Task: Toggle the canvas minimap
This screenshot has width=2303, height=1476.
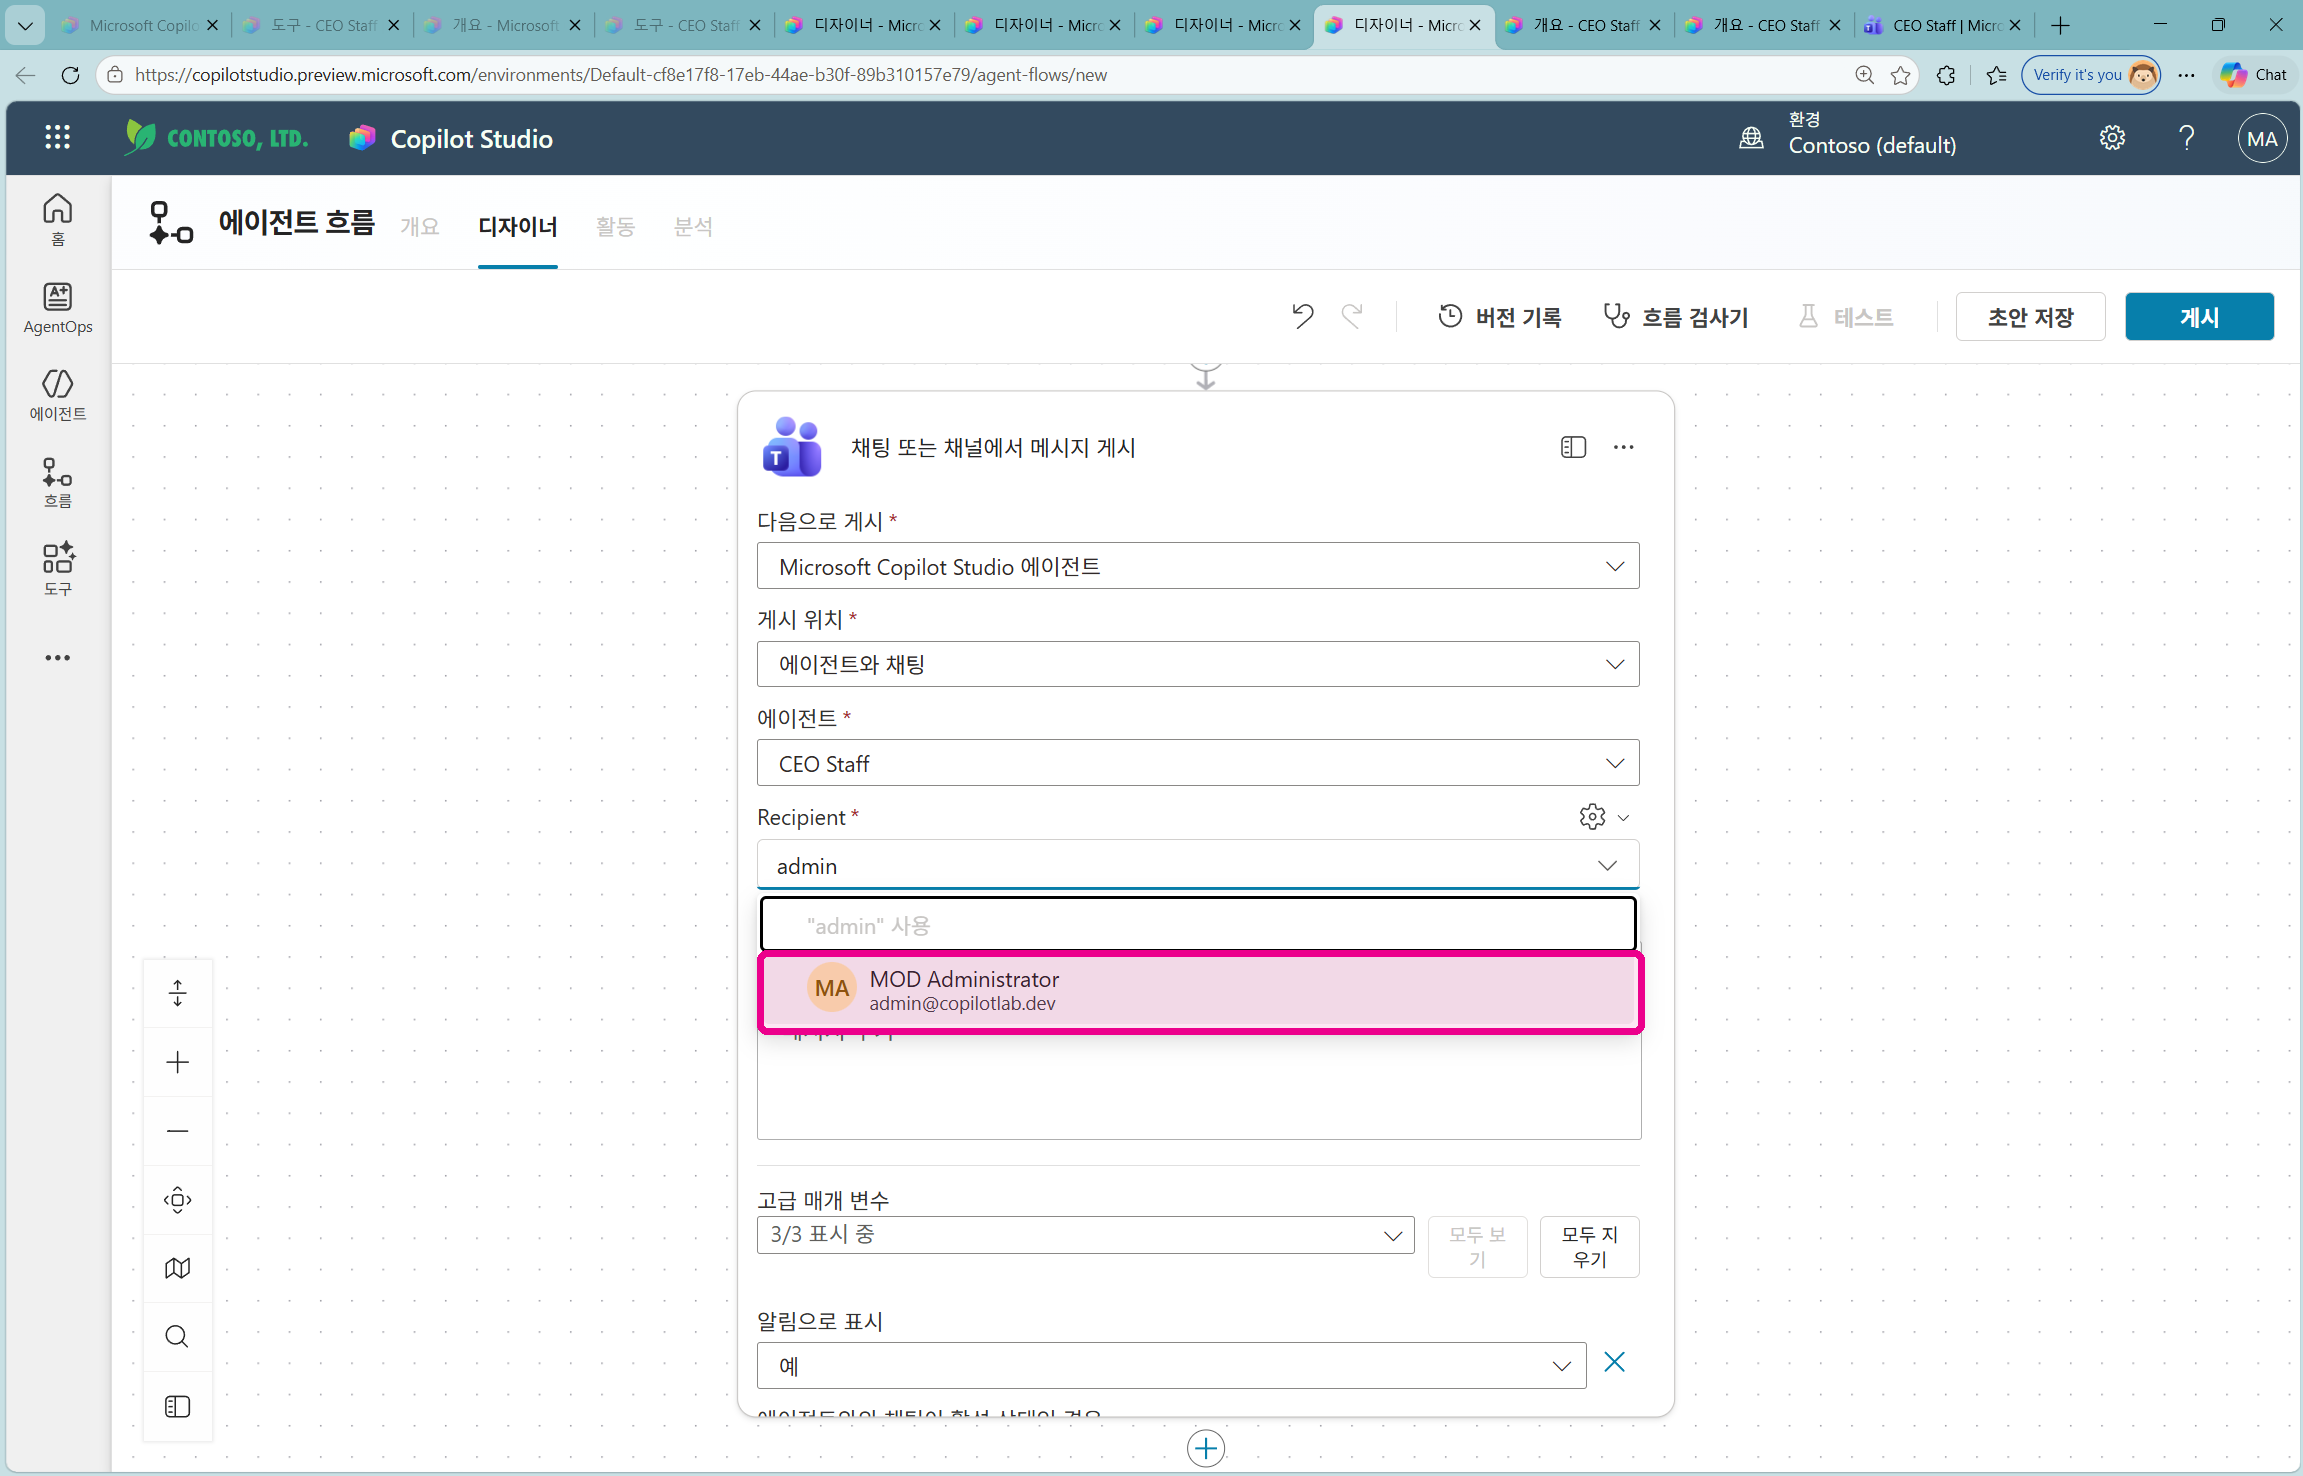Action: click(178, 1268)
